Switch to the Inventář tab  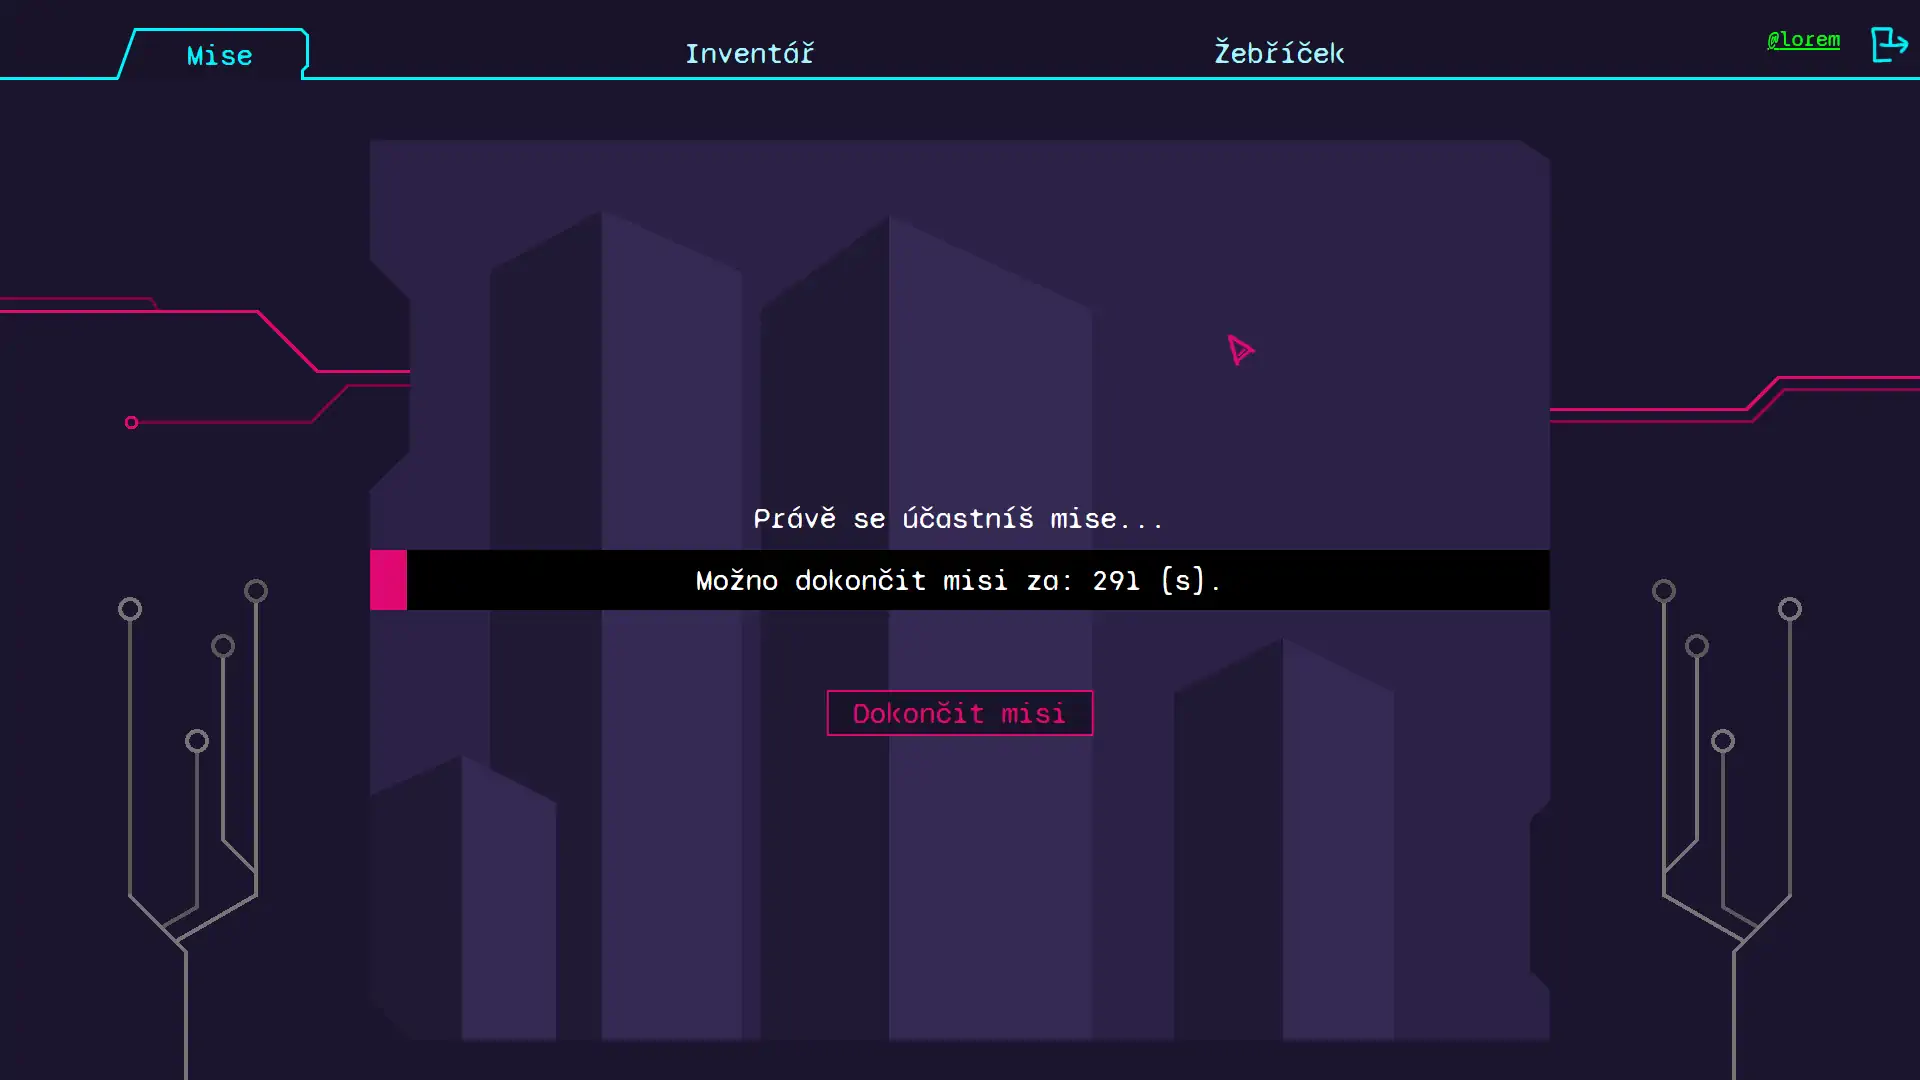tap(749, 53)
